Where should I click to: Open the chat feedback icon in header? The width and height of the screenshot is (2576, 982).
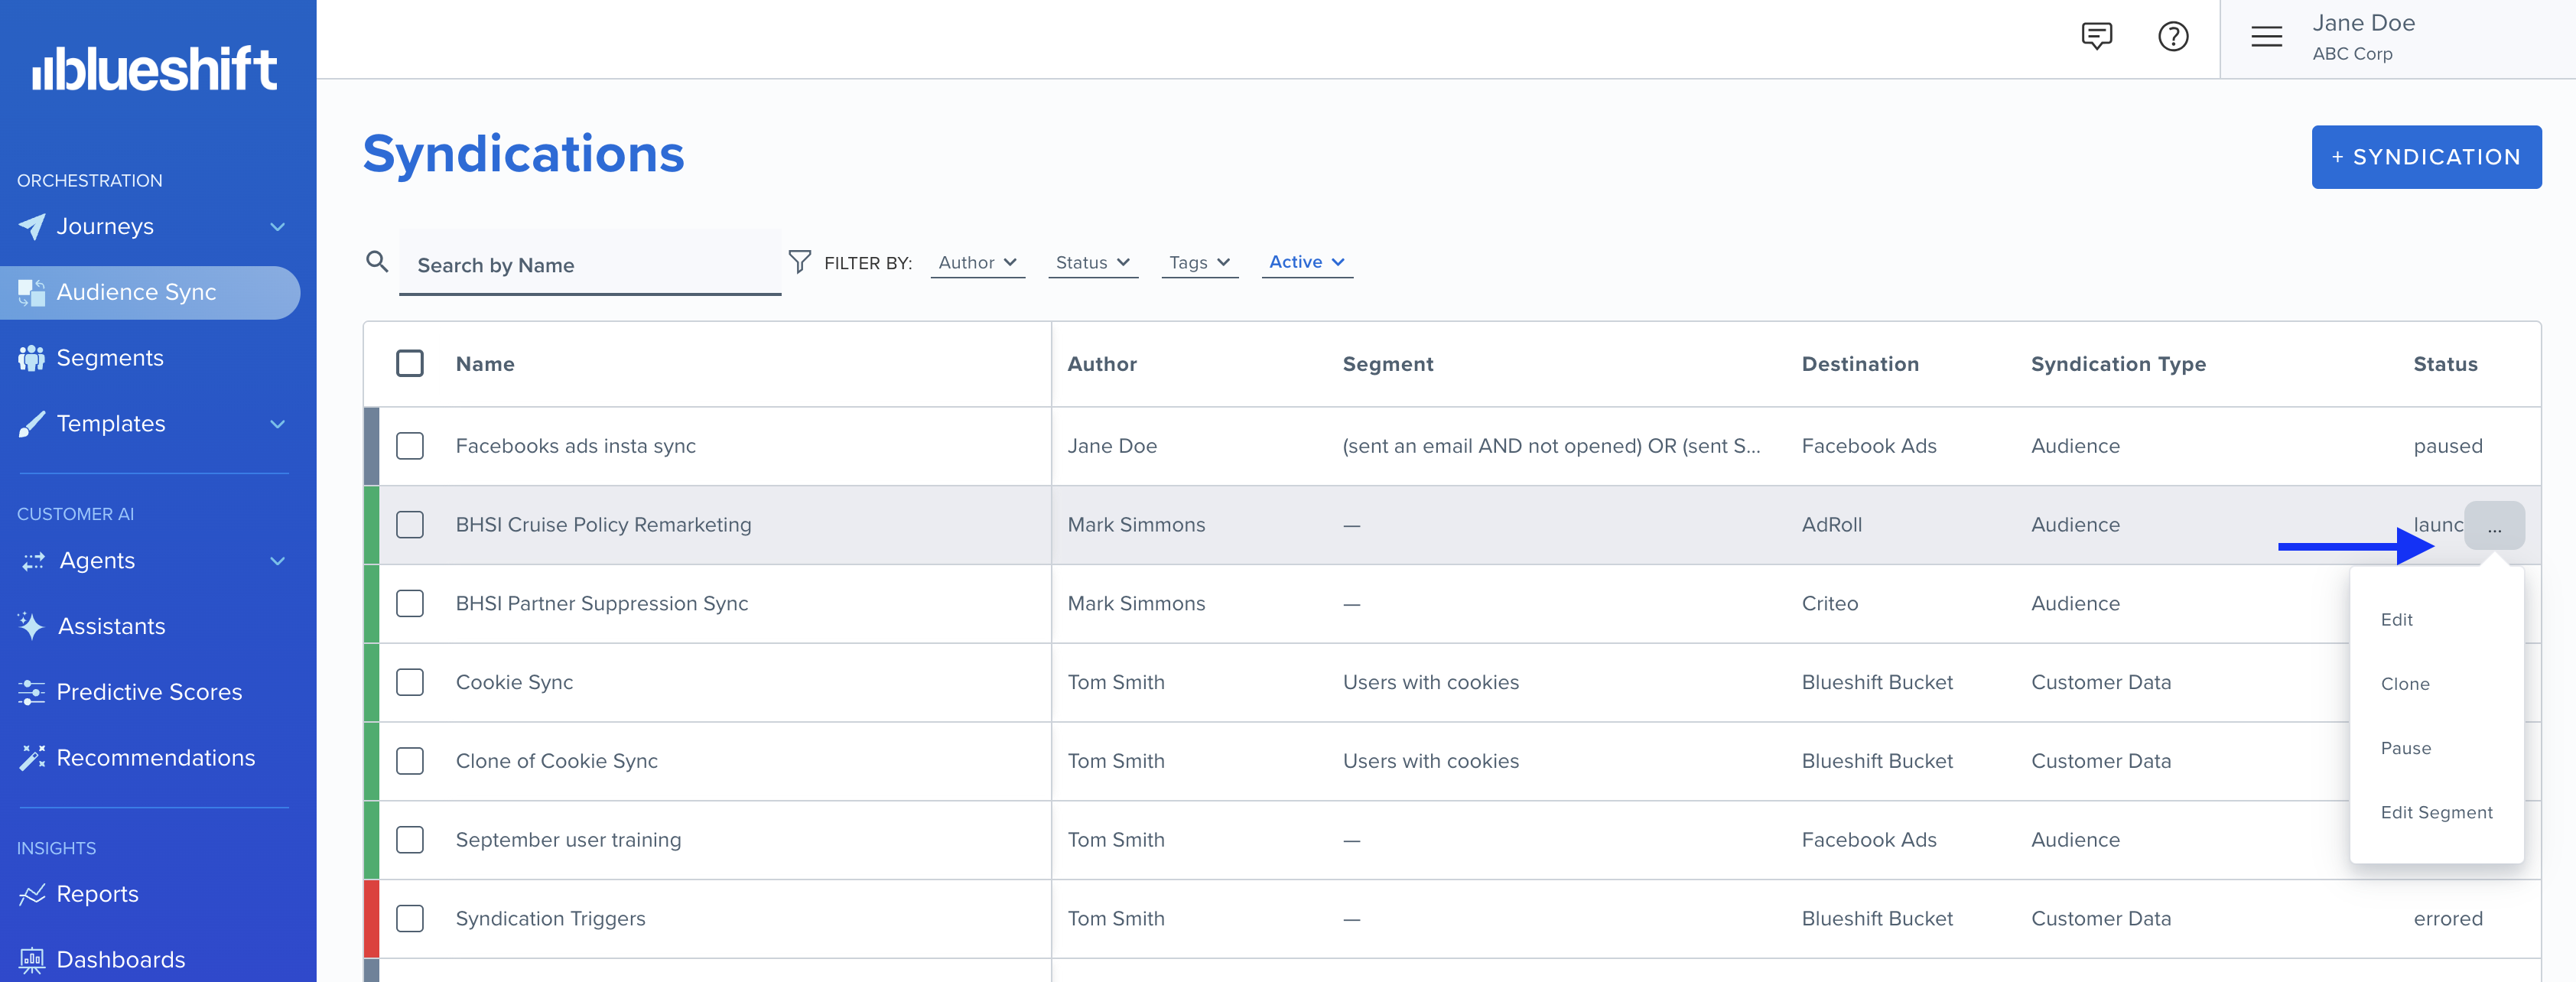(2096, 37)
